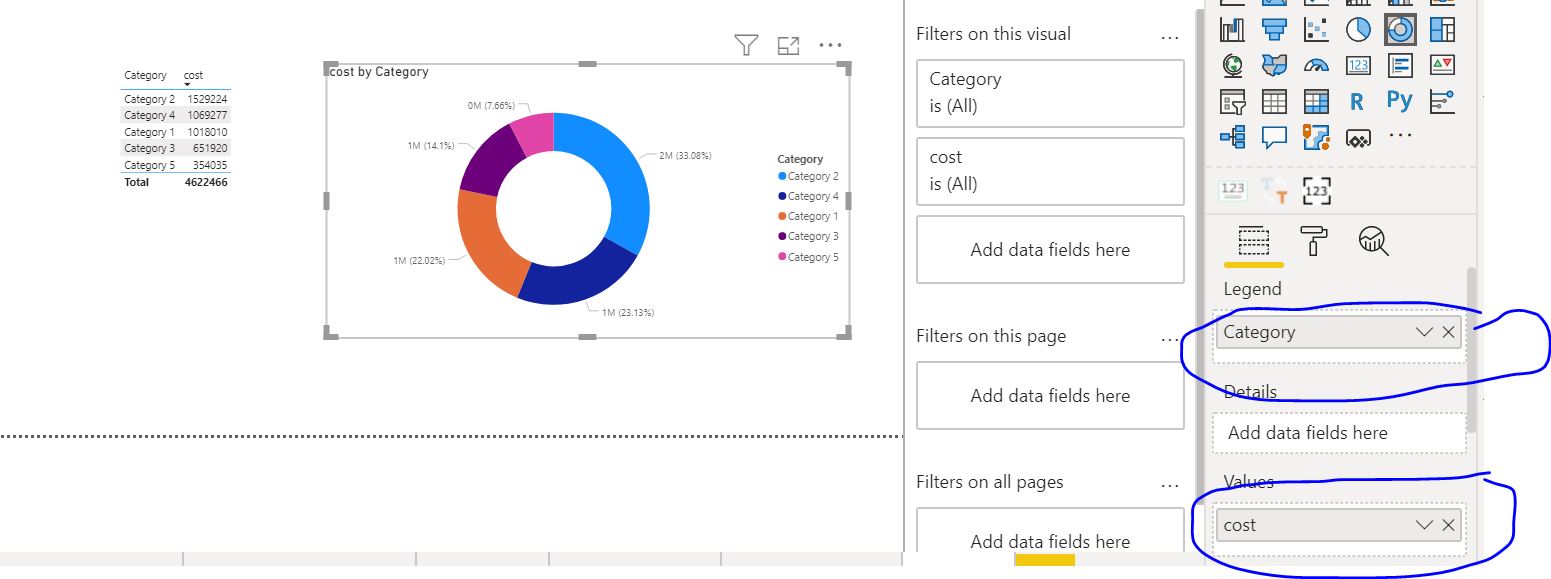
Task: Open ellipsis next to Filters on this page
Action: [x=1170, y=340]
